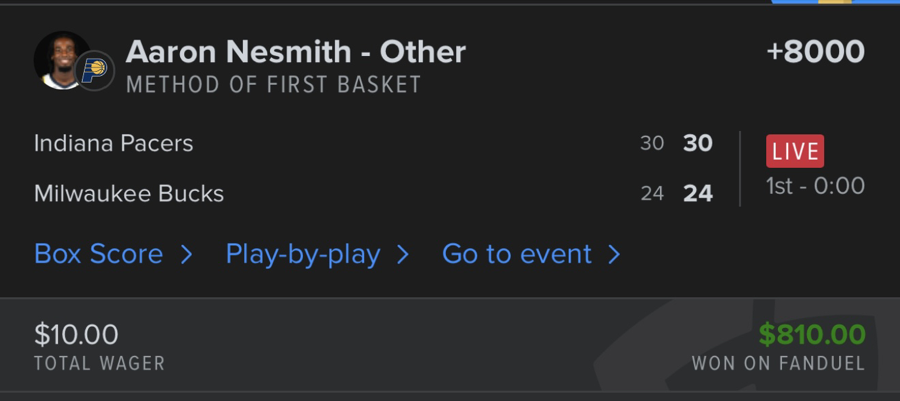Click the red LIVE badge
The width and height of the screenshot is (900, 401).
click(x=795, y=152)
